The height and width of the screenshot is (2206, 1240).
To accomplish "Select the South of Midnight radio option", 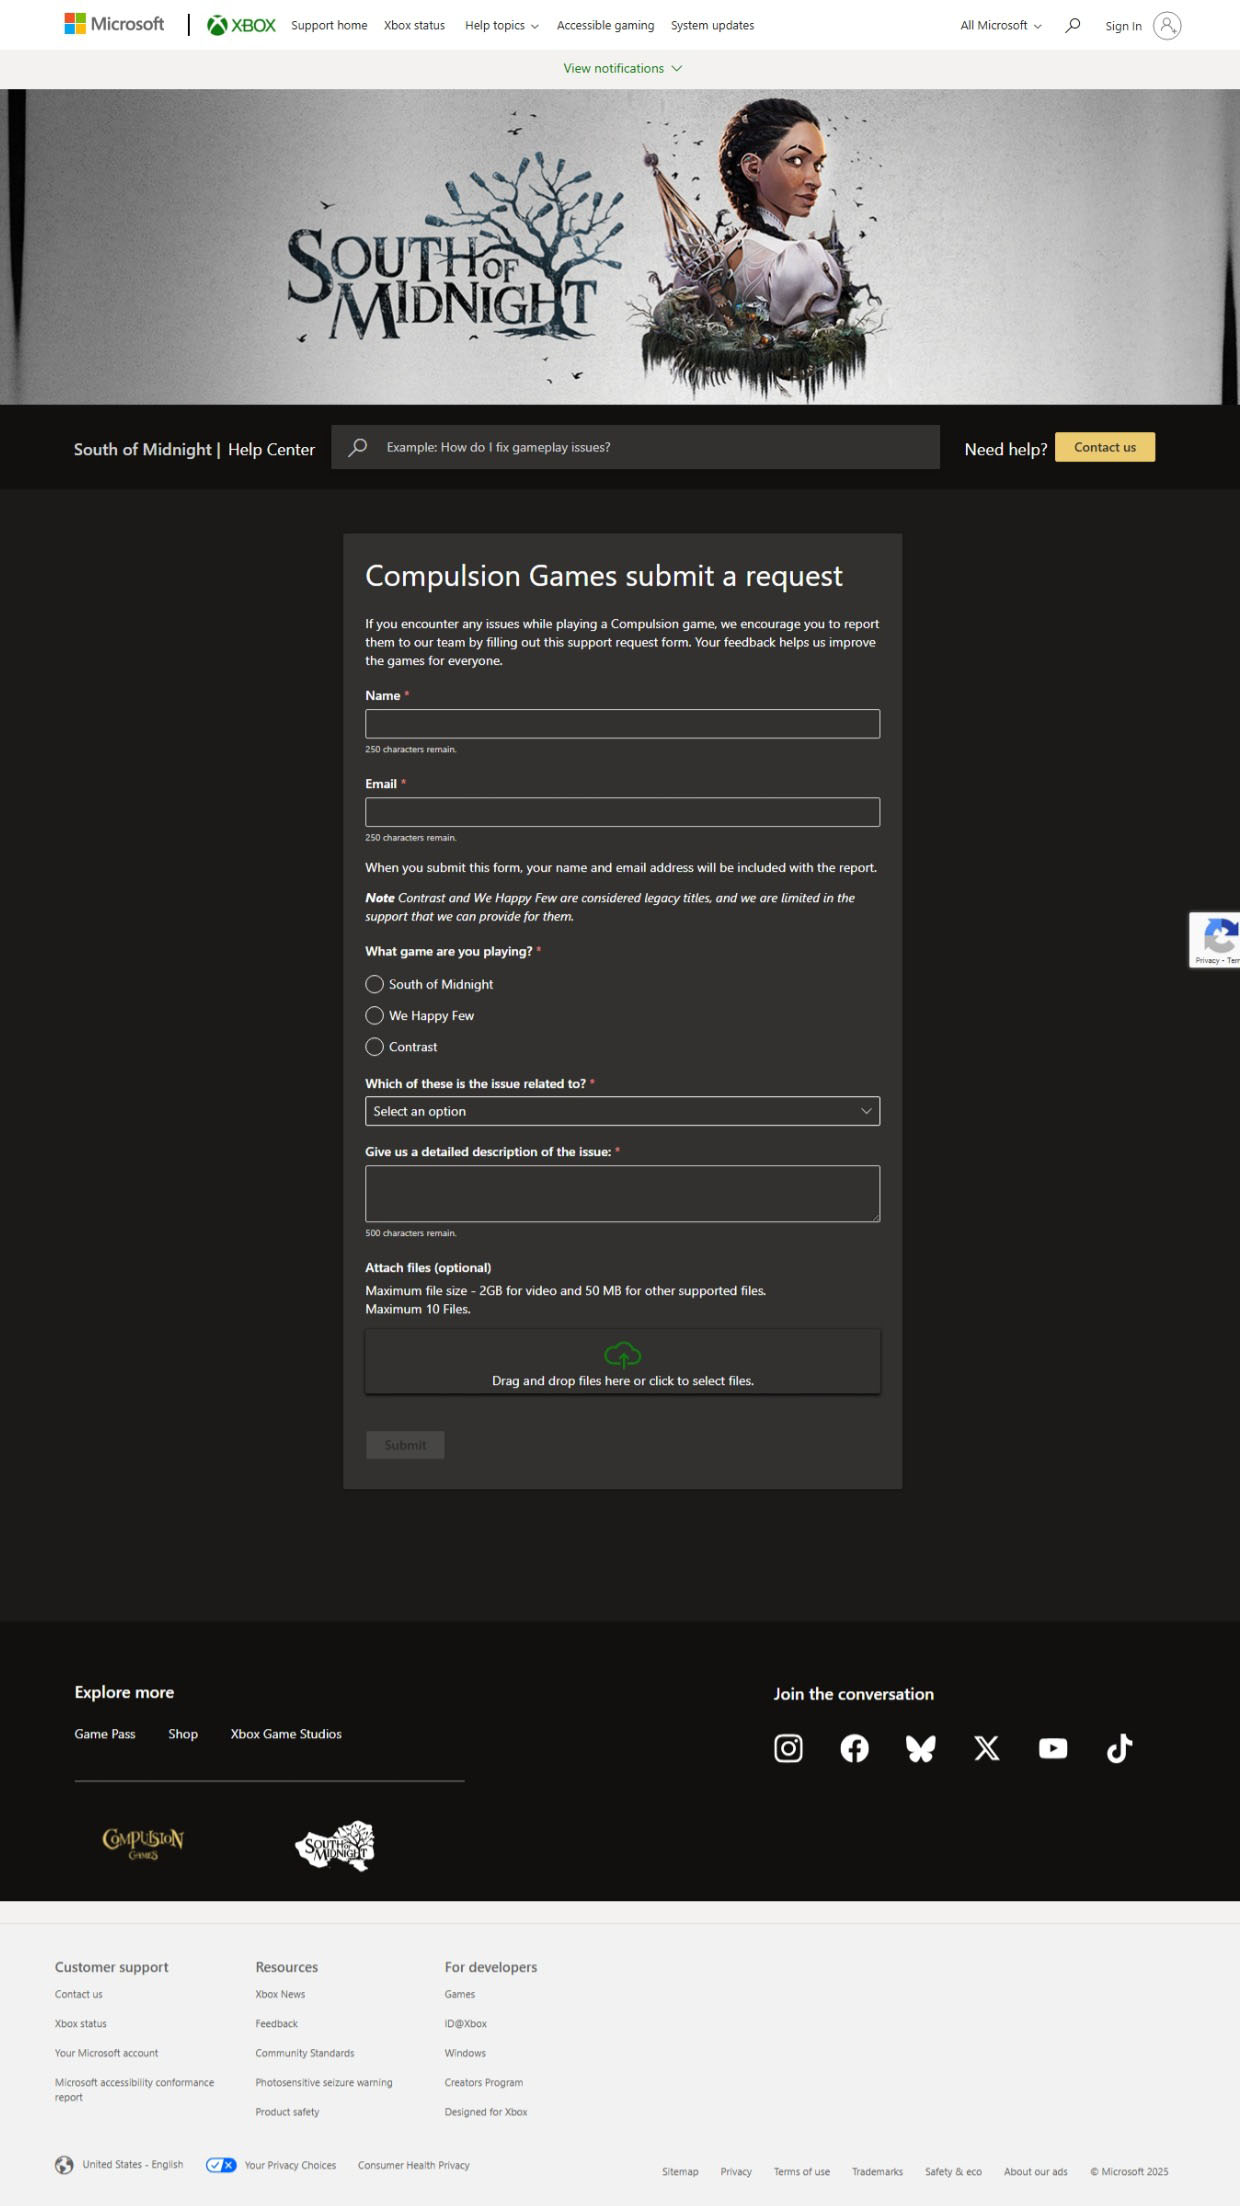I will 375,984.
